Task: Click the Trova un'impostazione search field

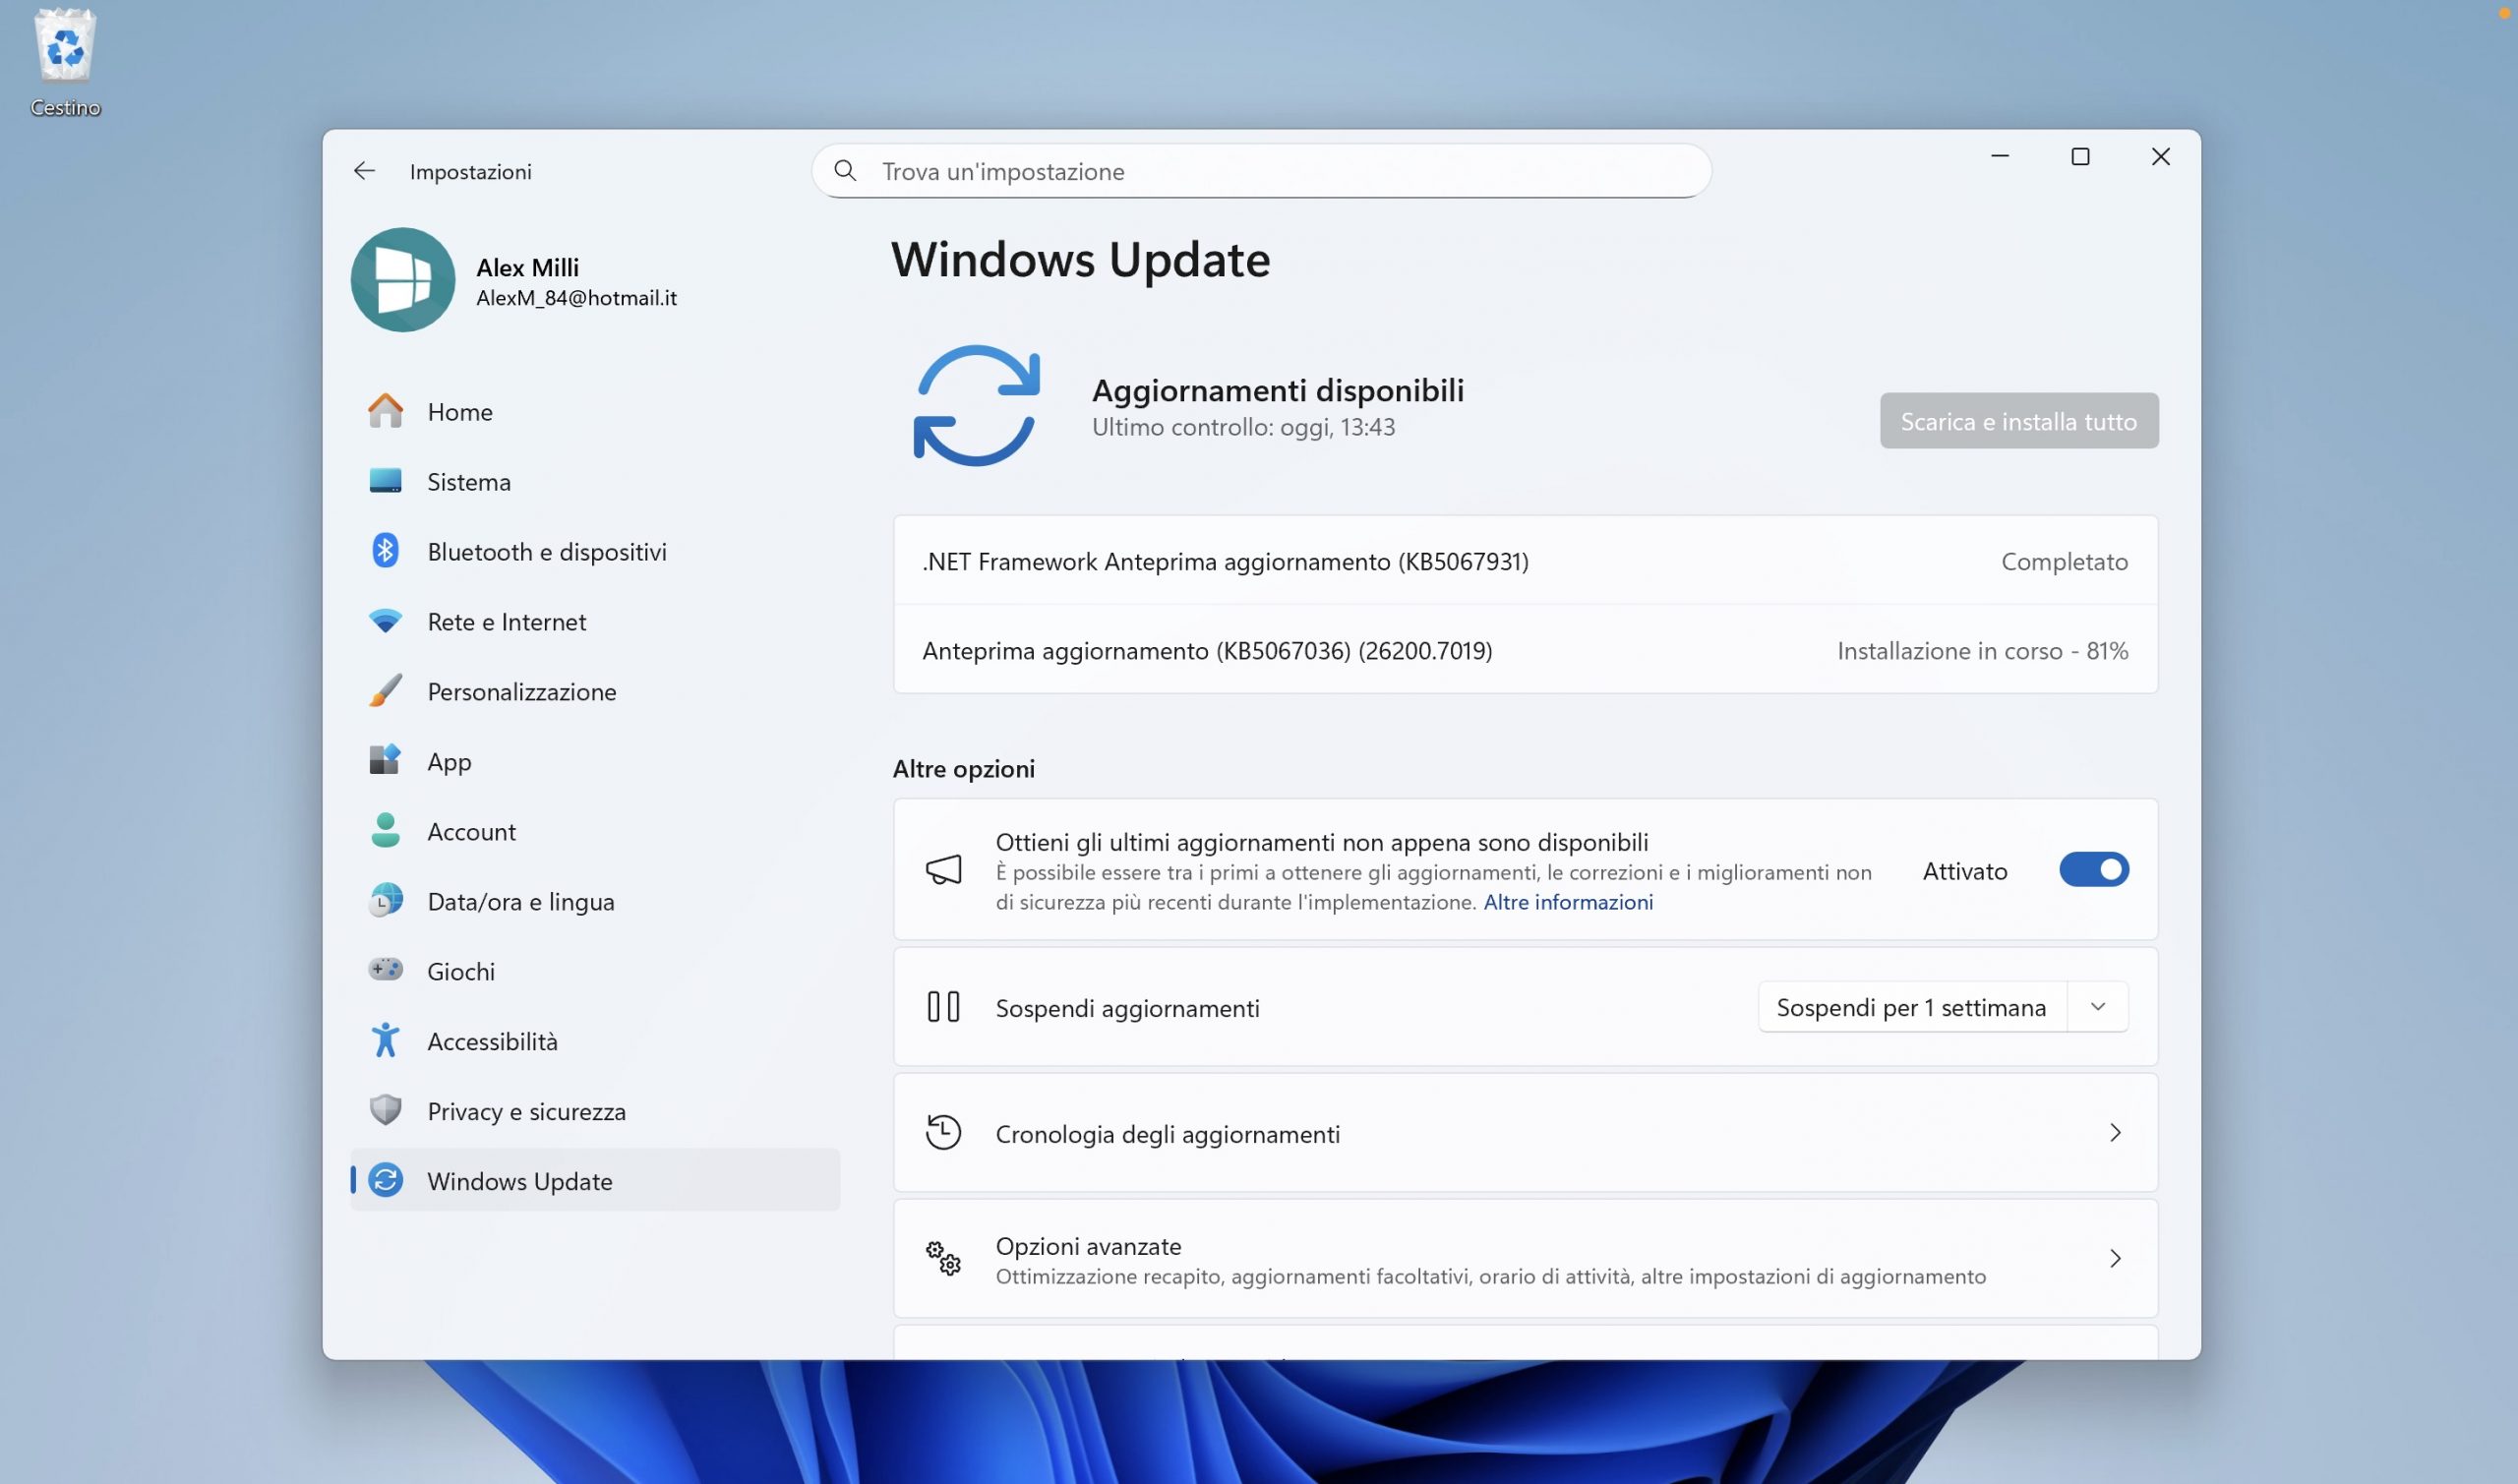Action: coord(1260,171)
